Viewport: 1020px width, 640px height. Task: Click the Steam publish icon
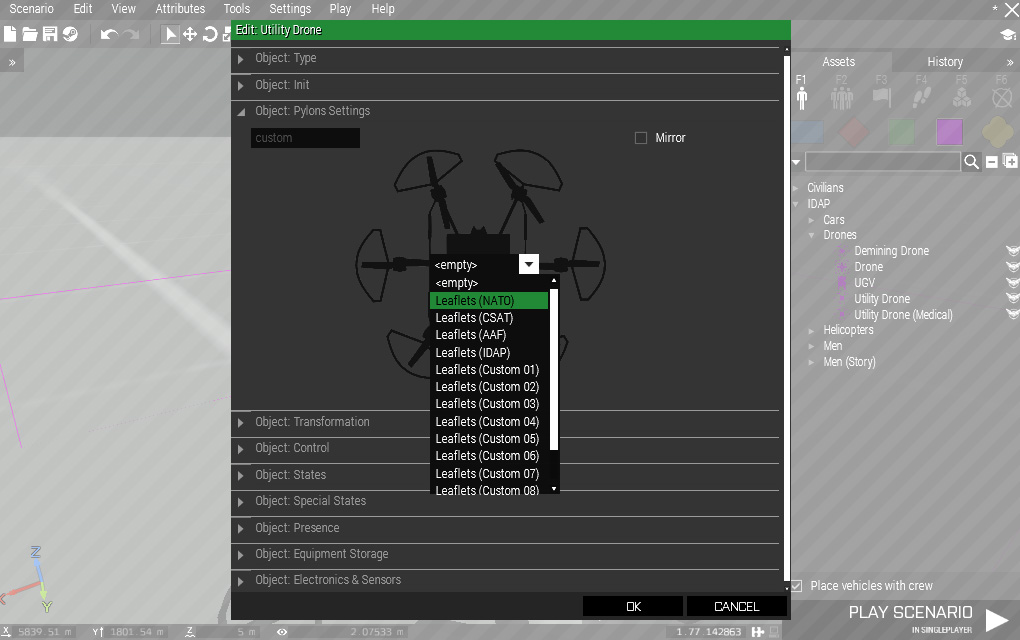click(x=70, y=34)
